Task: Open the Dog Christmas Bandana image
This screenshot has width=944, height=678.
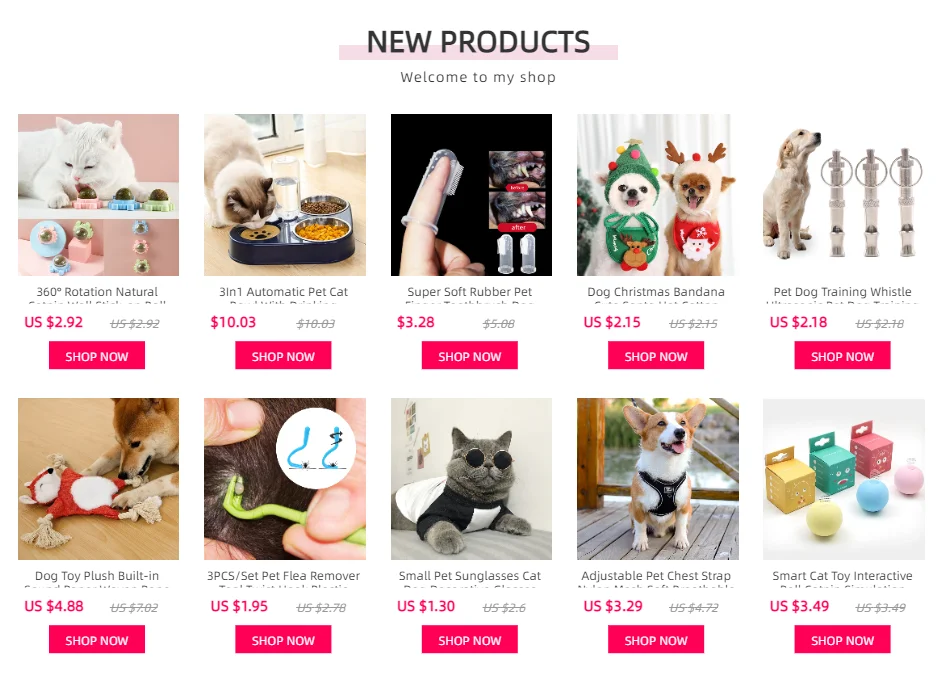Action: click(x=657, y=194)
